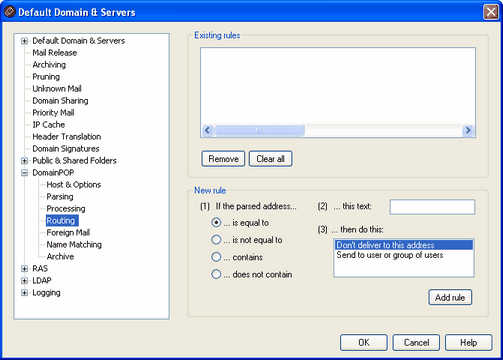Expand the Public & Shared Folders node
Screen dimensions: 503x360
(x=24, y=161)
